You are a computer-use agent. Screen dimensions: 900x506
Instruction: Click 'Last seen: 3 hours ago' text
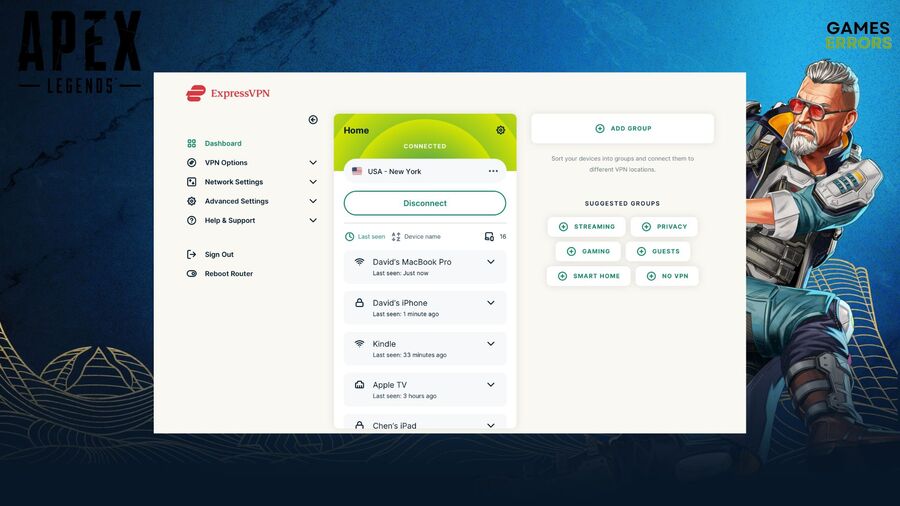[x=405, y=396]
